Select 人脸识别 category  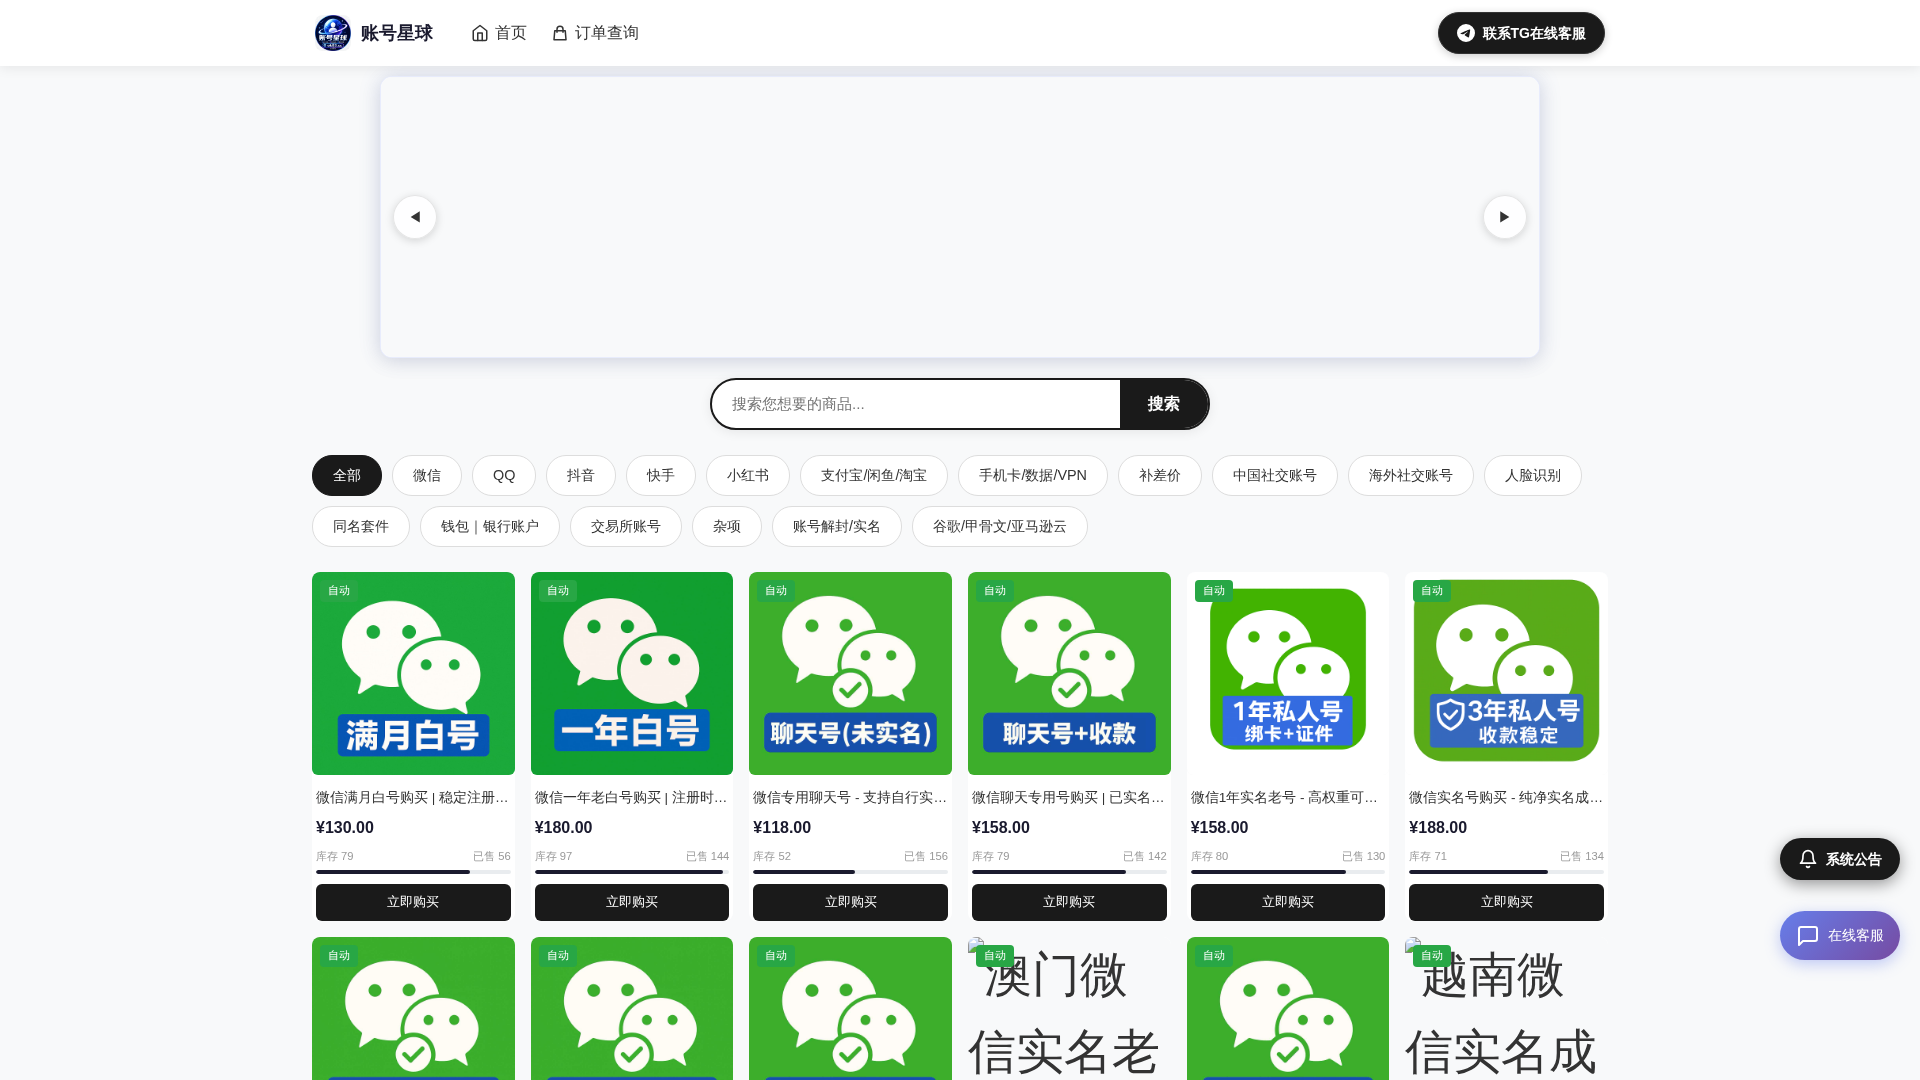pos(1533,476)
